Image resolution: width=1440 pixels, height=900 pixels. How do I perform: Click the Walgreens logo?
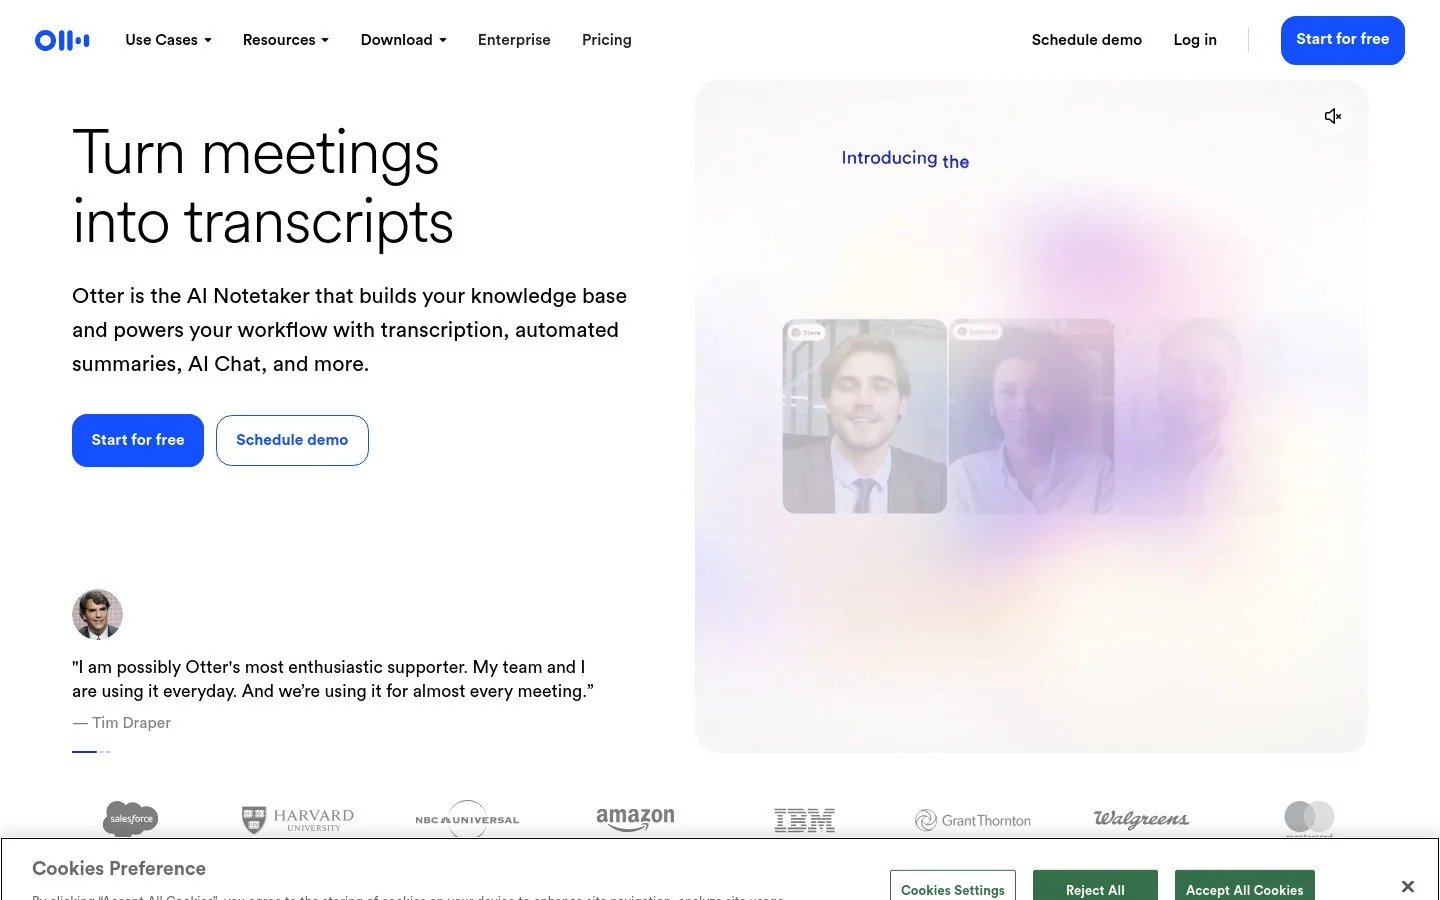1141,819
